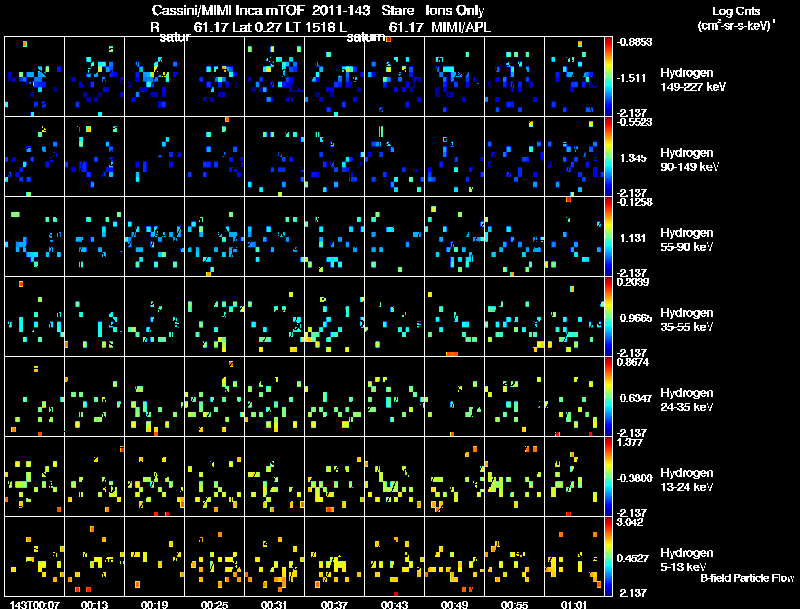Click the 01:01 time label

click(x=575, y=604)
